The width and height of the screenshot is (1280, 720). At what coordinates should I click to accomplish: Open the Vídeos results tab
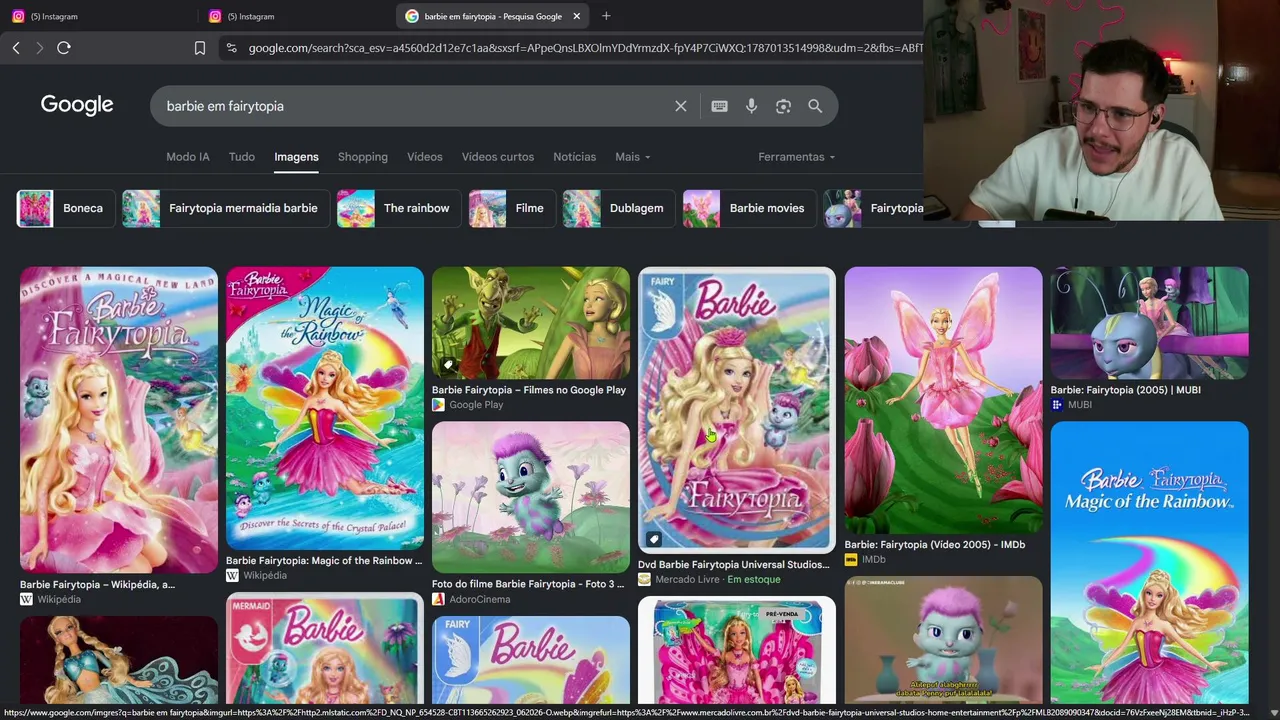pyautogui.click(x=425, y=157)
